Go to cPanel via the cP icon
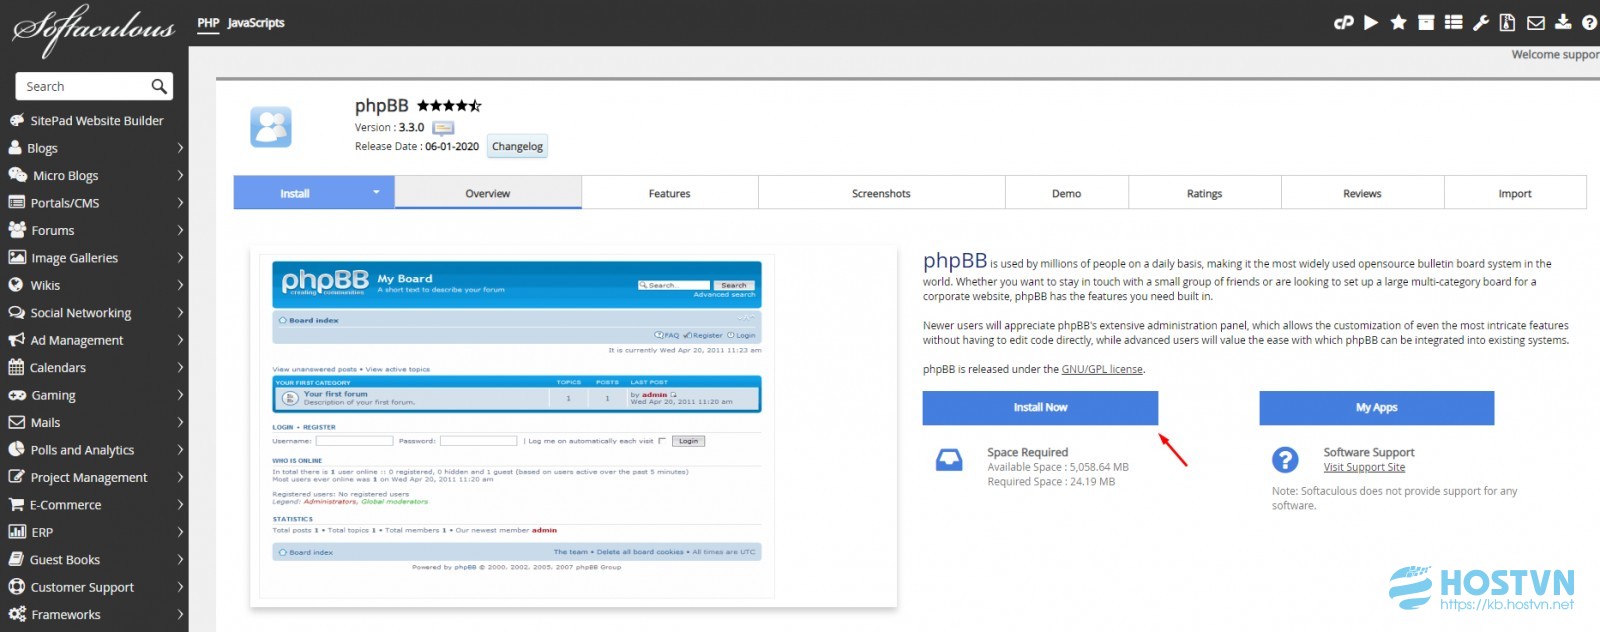 pyautogui.click(x=1343, y=22)
